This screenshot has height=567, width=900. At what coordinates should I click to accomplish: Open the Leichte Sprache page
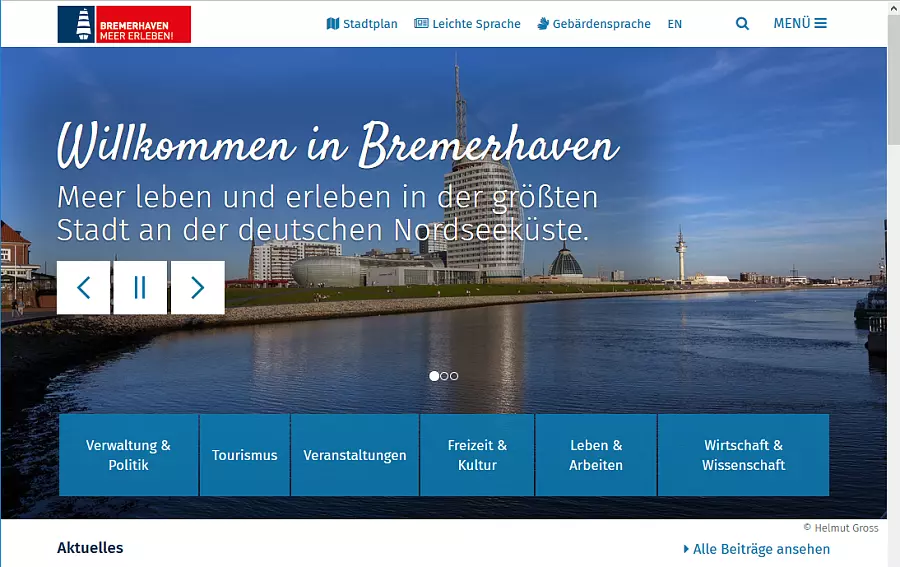click(x=467, y=24)
